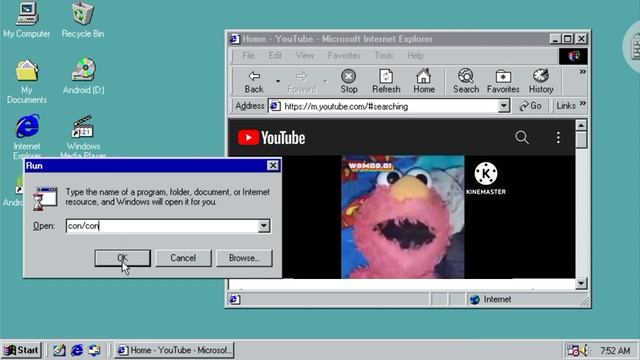
Task: Open the Favorites menu
Action: point(344,55)
